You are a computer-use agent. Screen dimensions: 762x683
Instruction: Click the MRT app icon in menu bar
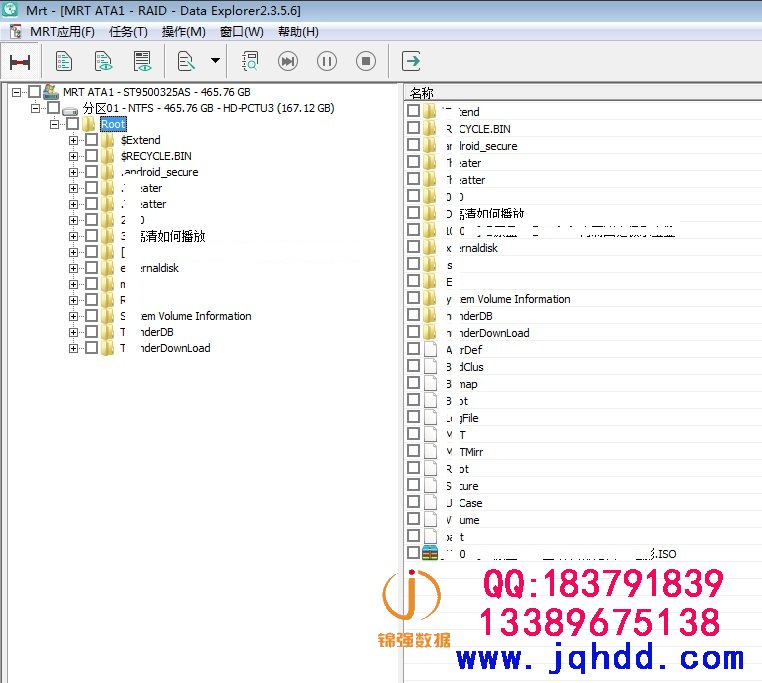[16, 32]
